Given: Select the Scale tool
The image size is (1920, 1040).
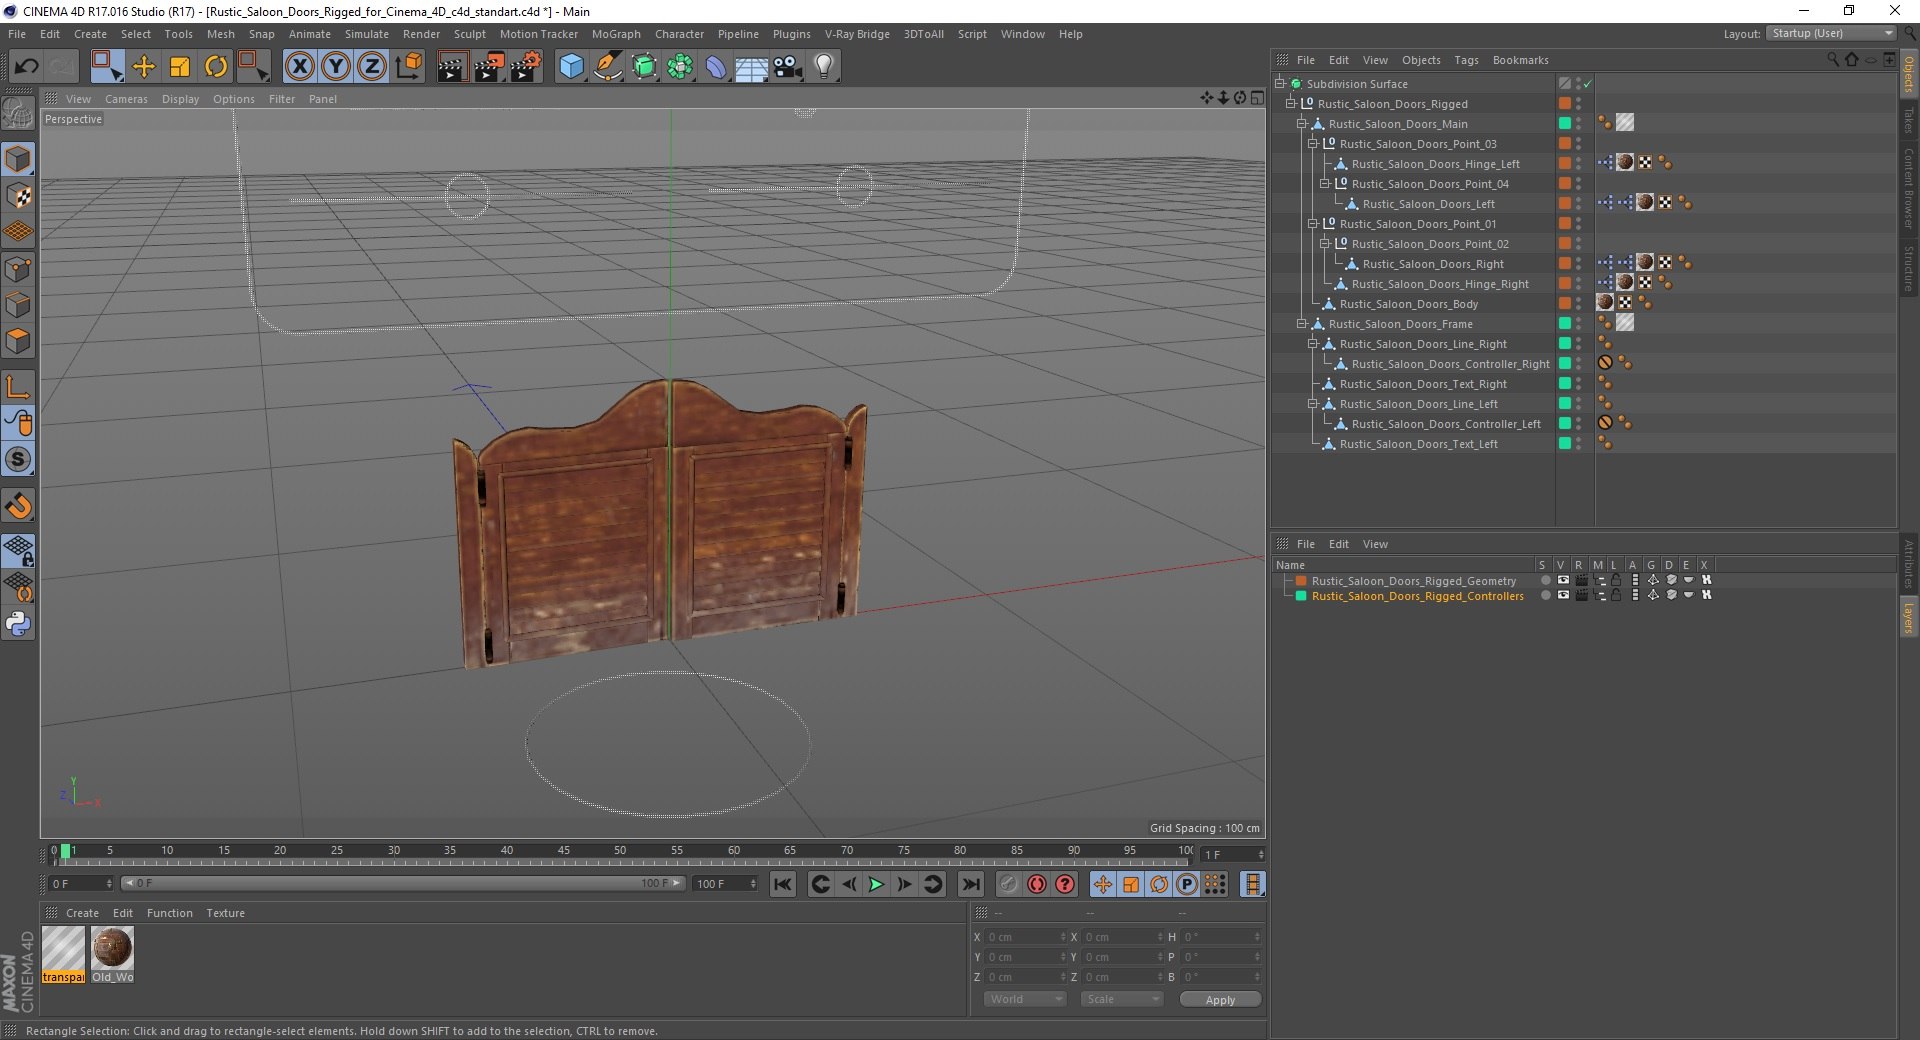Looking at the screenshot, I should [x=180, y=67].
